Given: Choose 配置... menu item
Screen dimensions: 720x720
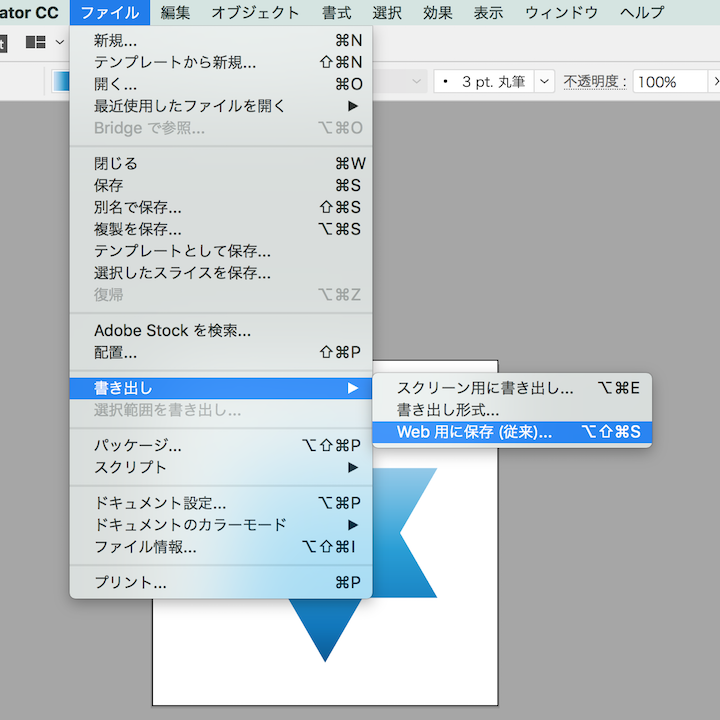Looking at the screenshot, I should [221, 353].
